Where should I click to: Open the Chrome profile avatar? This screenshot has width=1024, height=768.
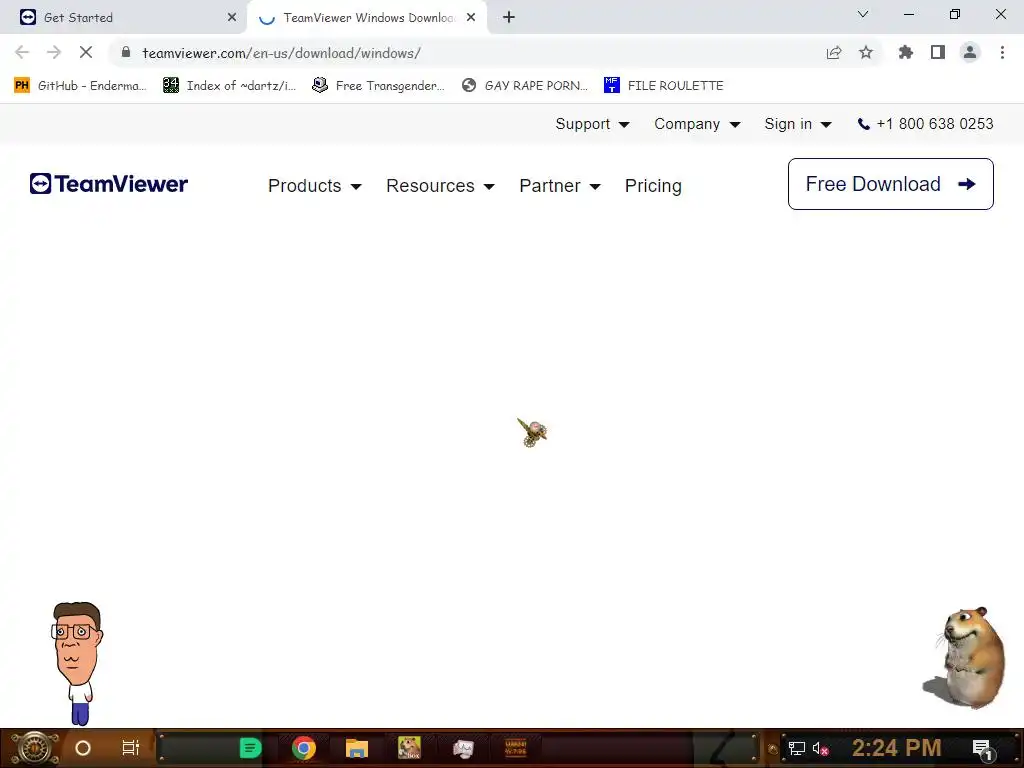coord(970,52)
